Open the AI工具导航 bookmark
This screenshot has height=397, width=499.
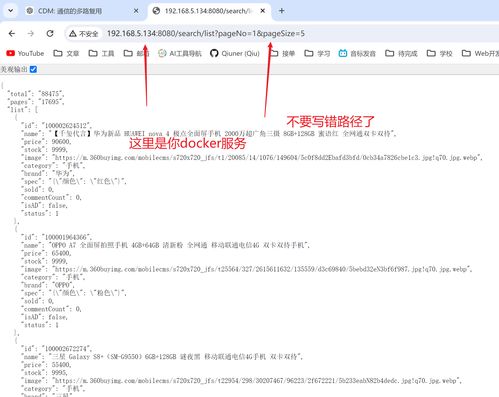(180, 53)
